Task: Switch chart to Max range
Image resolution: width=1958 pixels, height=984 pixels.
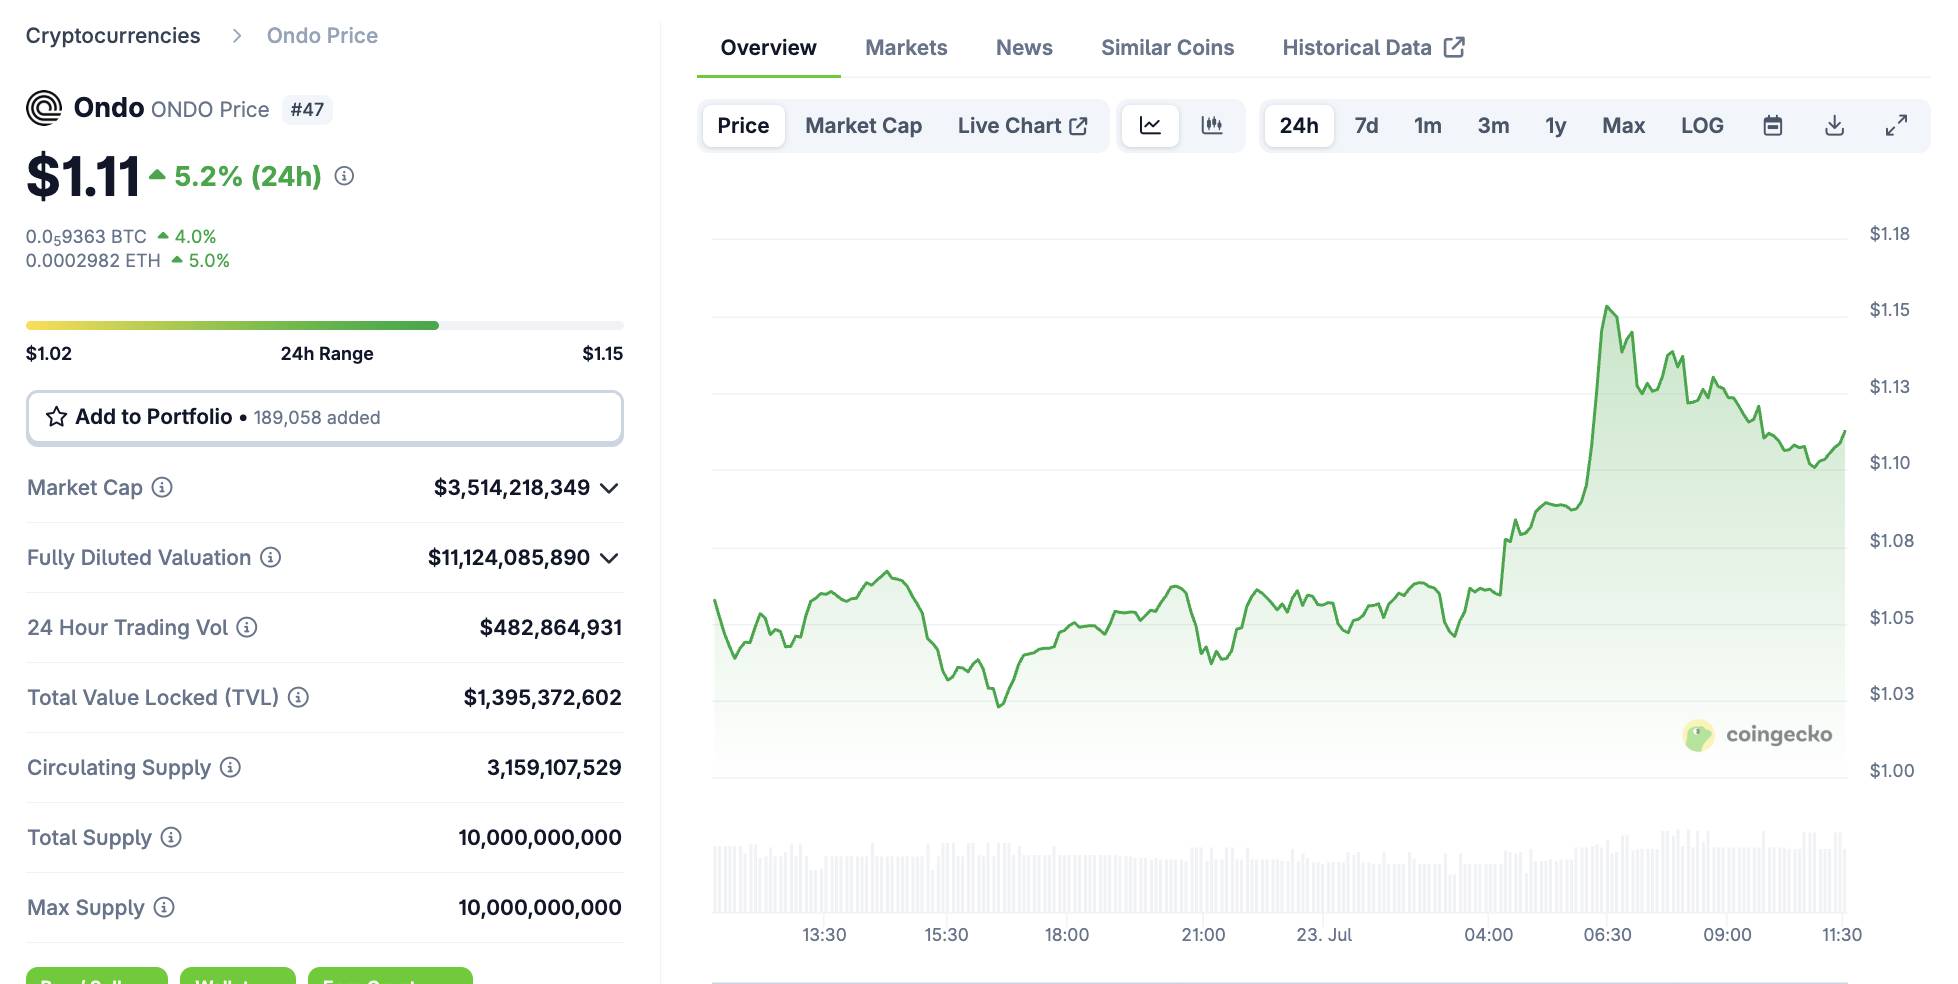Action: 1623,126
